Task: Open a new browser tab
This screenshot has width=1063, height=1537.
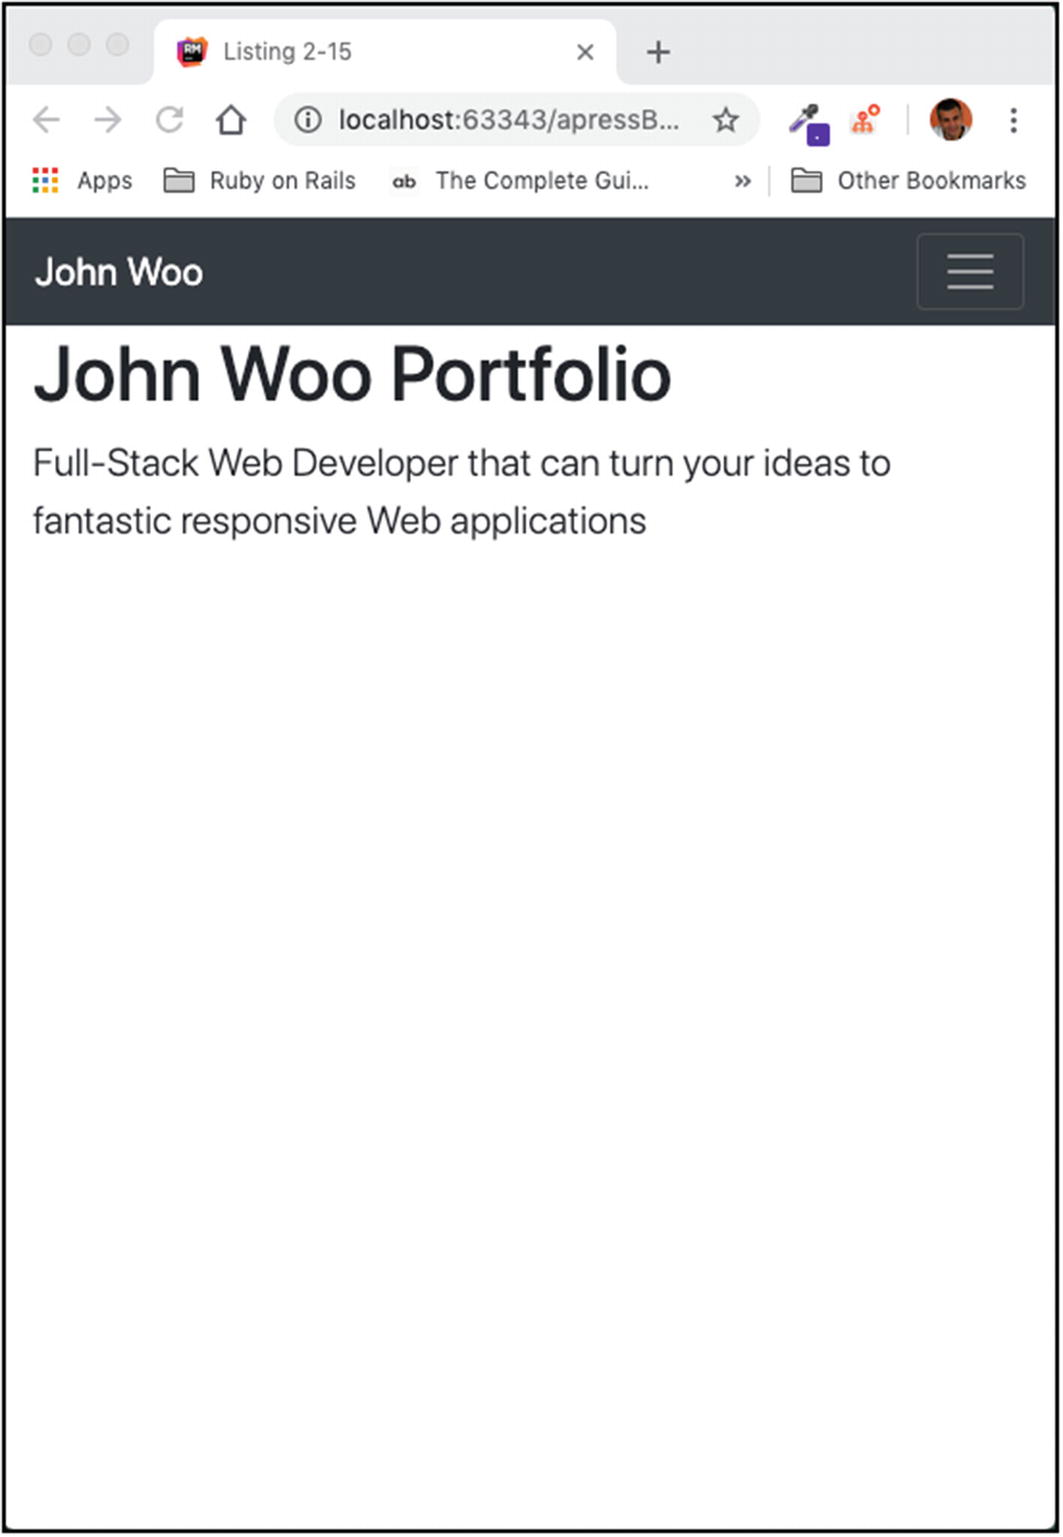Action: click(x=657, y=52)
